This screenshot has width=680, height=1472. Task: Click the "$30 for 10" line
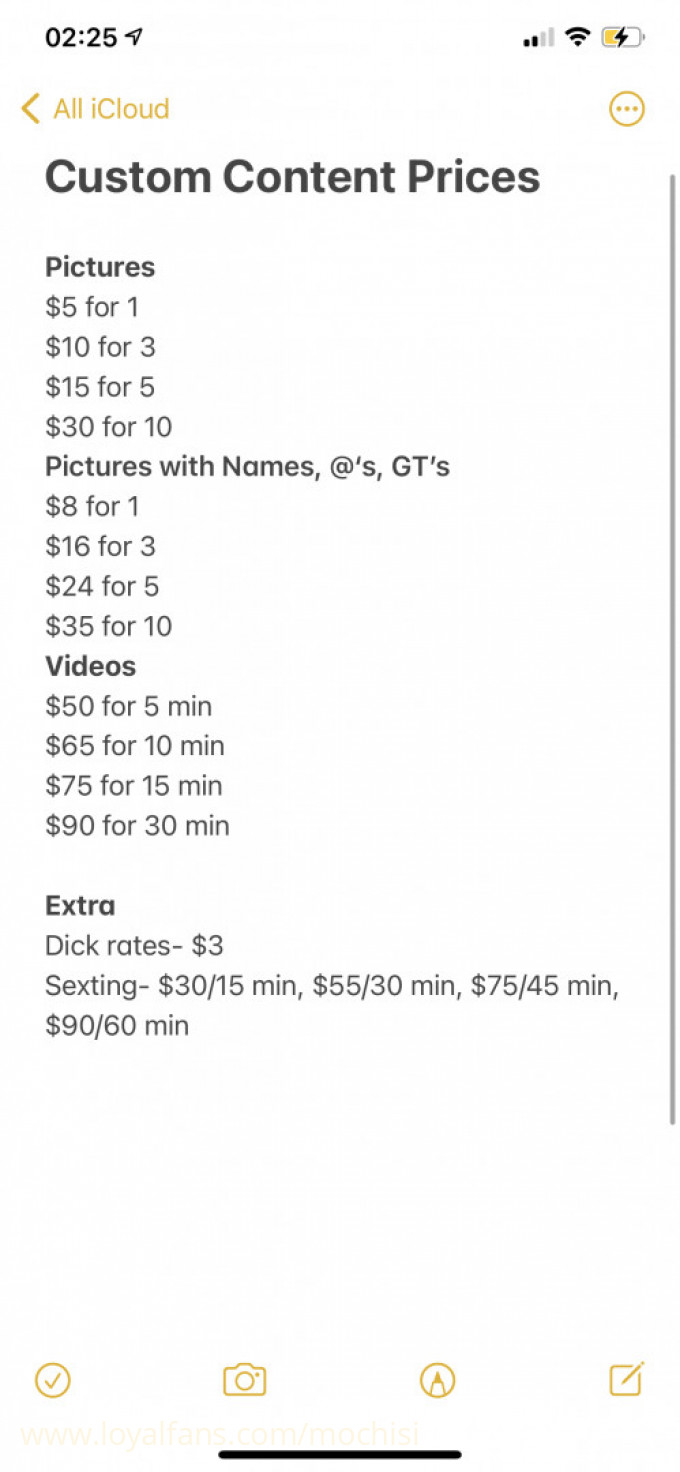click(x=108, y=427)
